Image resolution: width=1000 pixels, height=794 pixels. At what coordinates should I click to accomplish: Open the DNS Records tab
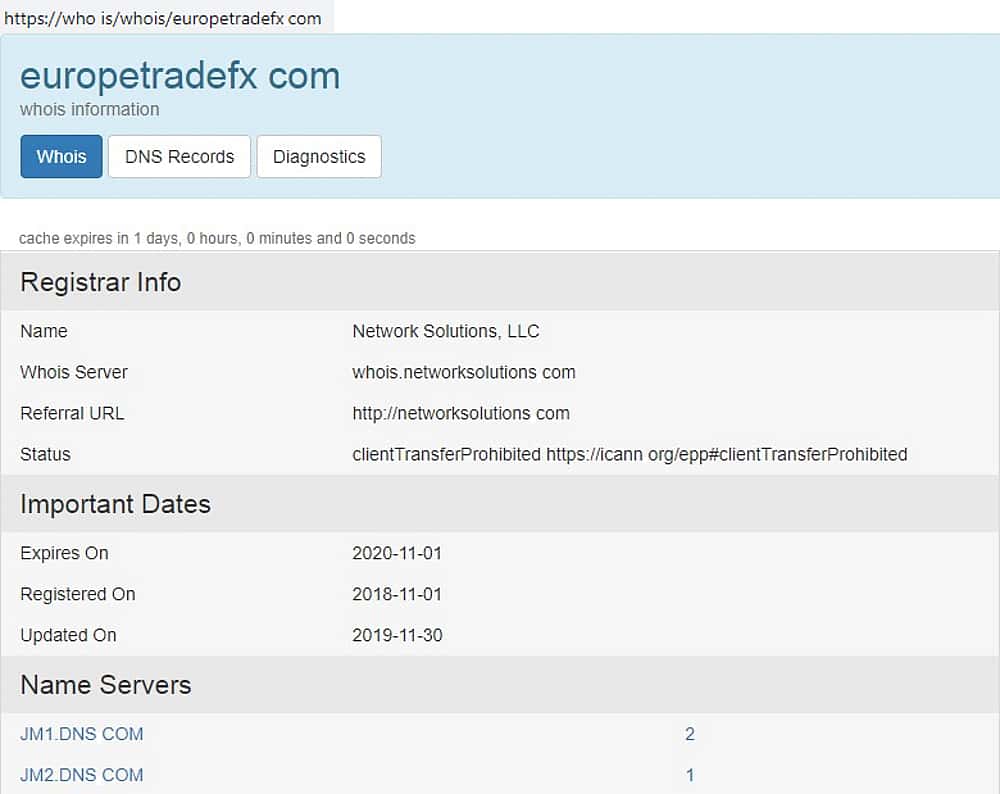click(179, 157)
